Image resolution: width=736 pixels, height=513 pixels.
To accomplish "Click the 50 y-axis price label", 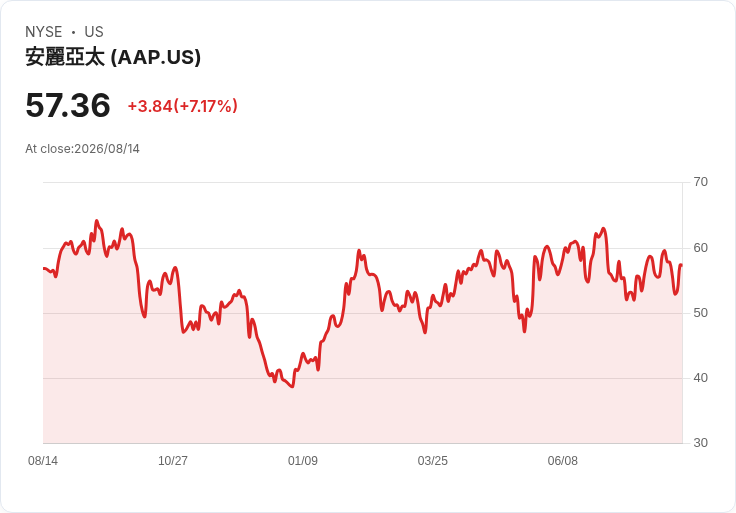I will click(700, 313).
